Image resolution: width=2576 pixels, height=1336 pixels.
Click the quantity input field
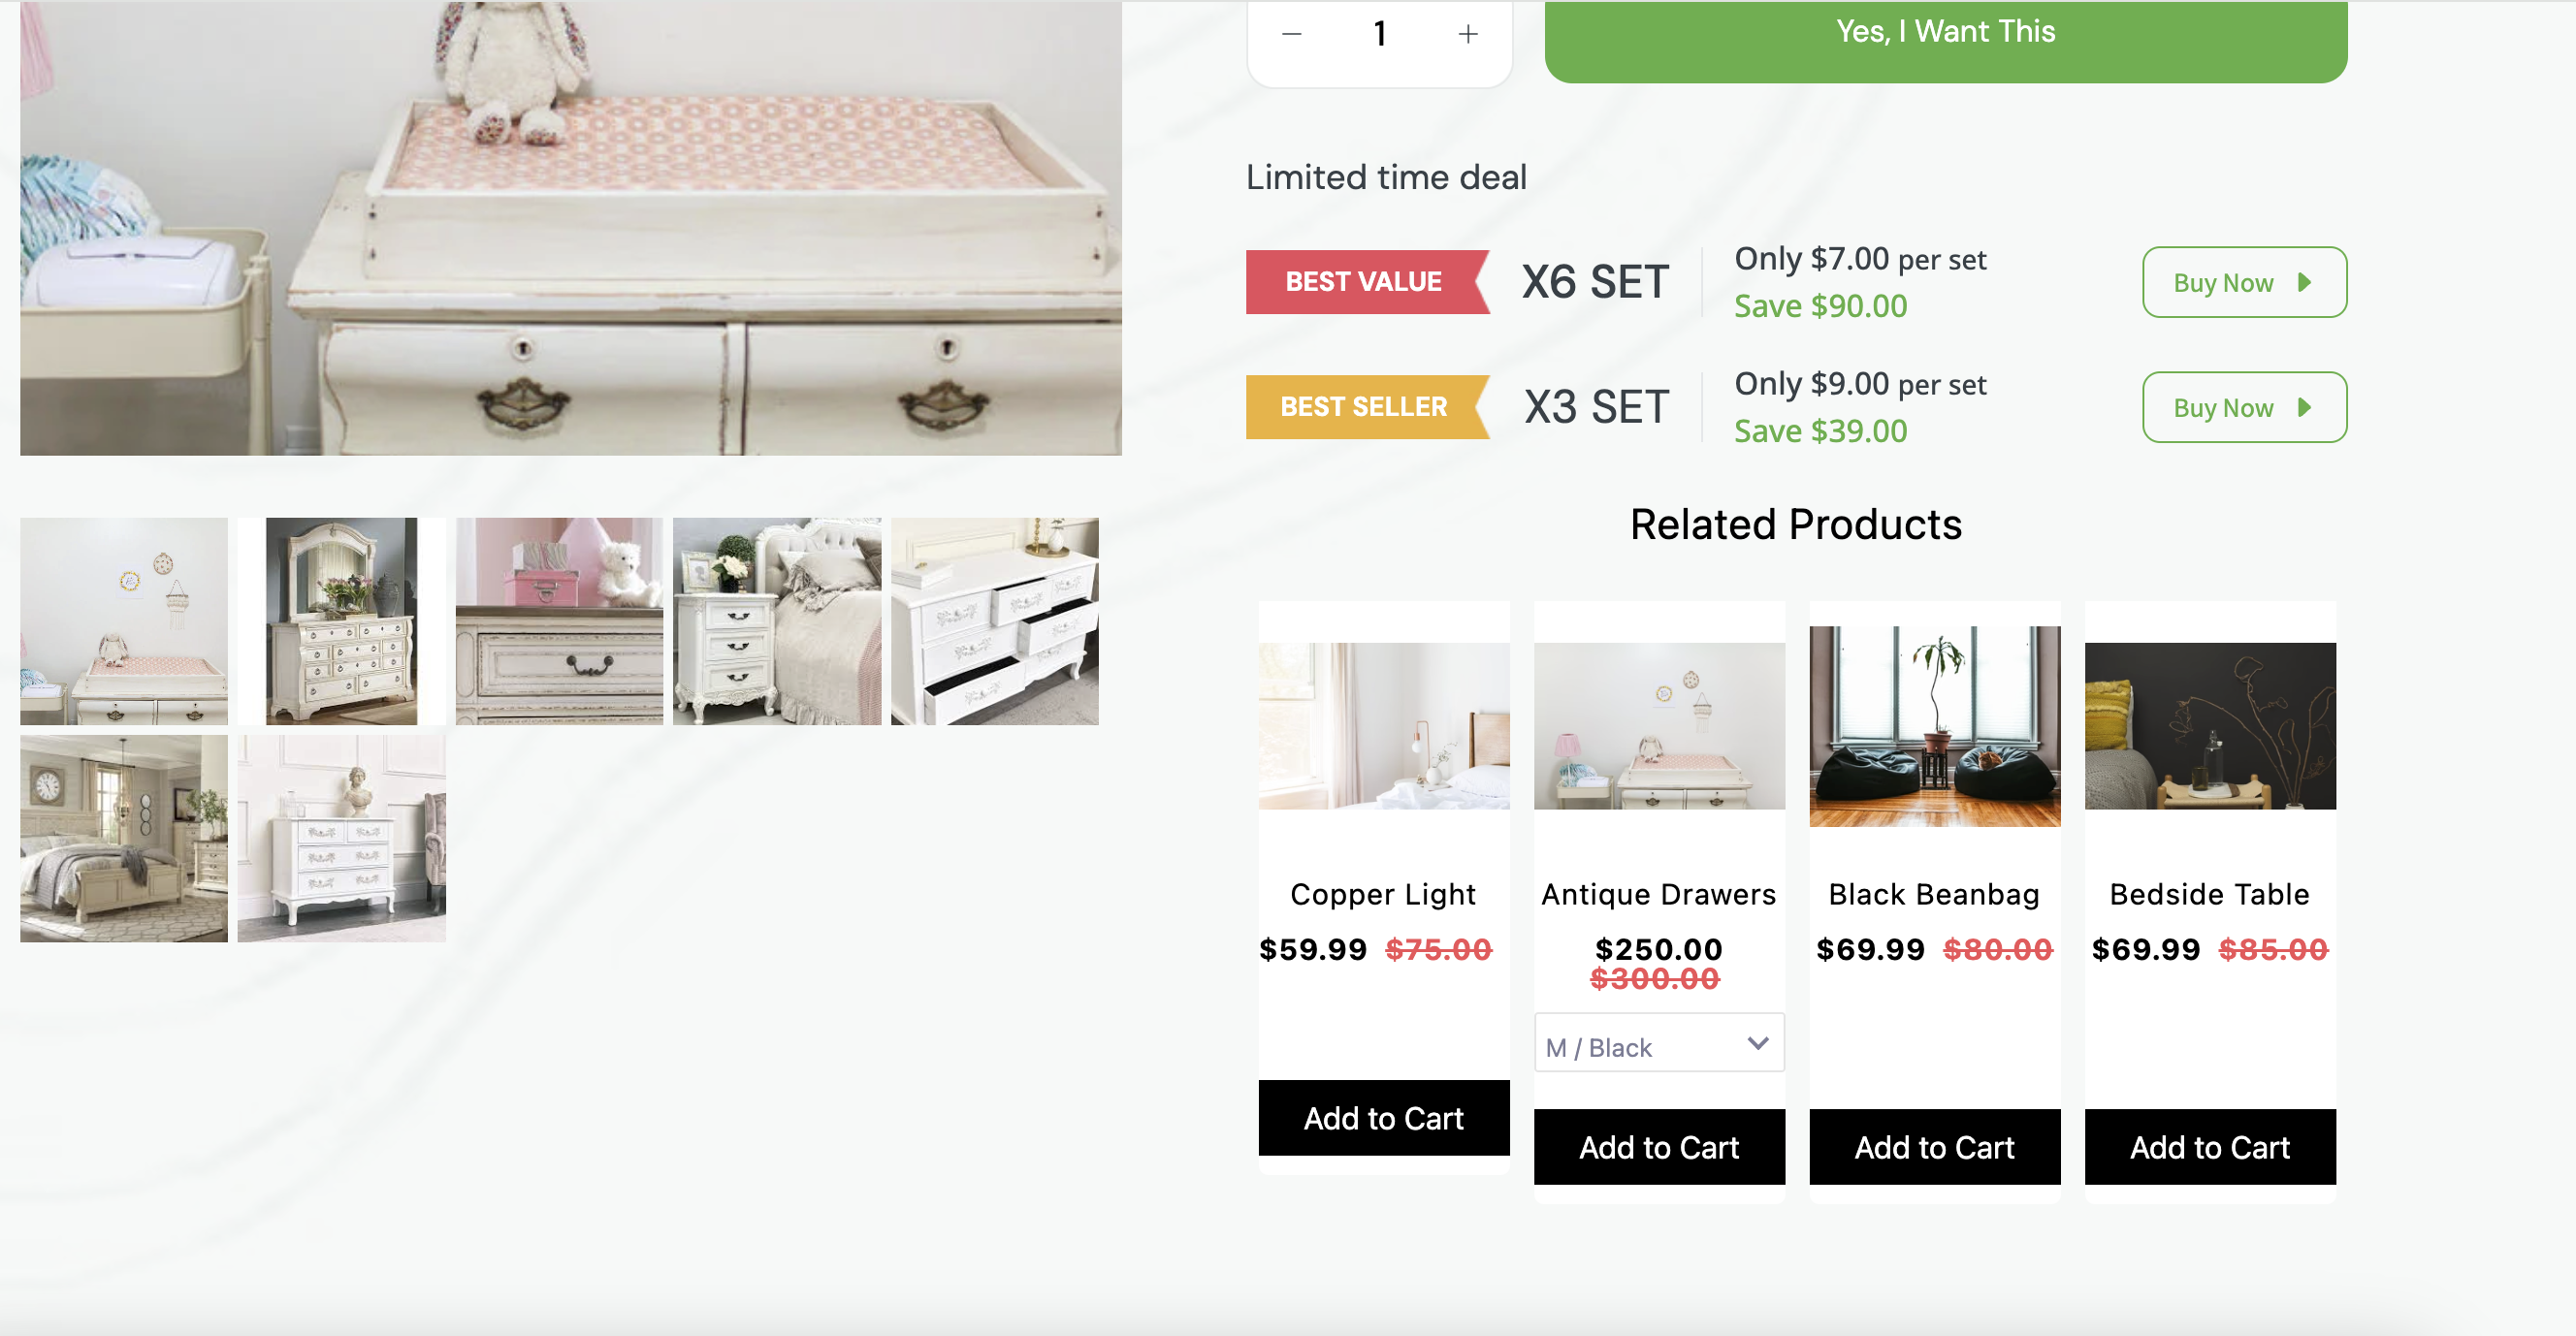(1379, 34)
